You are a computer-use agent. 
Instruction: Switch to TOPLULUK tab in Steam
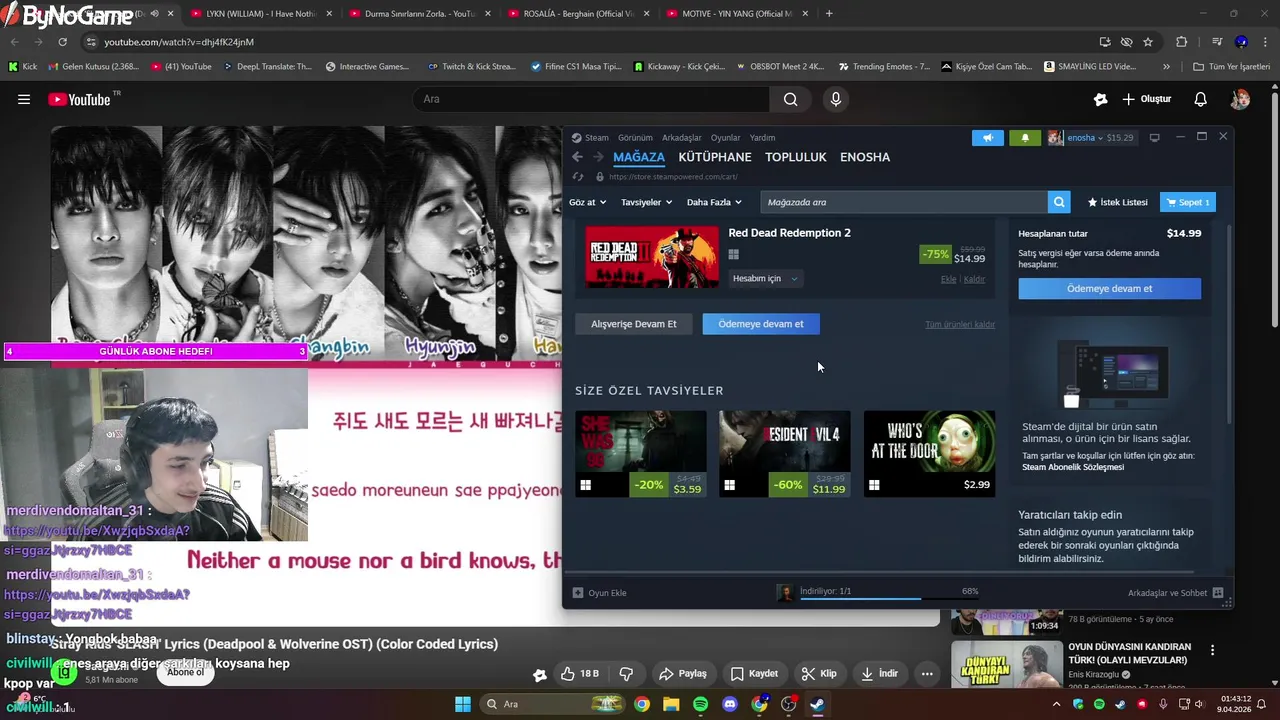tap(796, 157)
